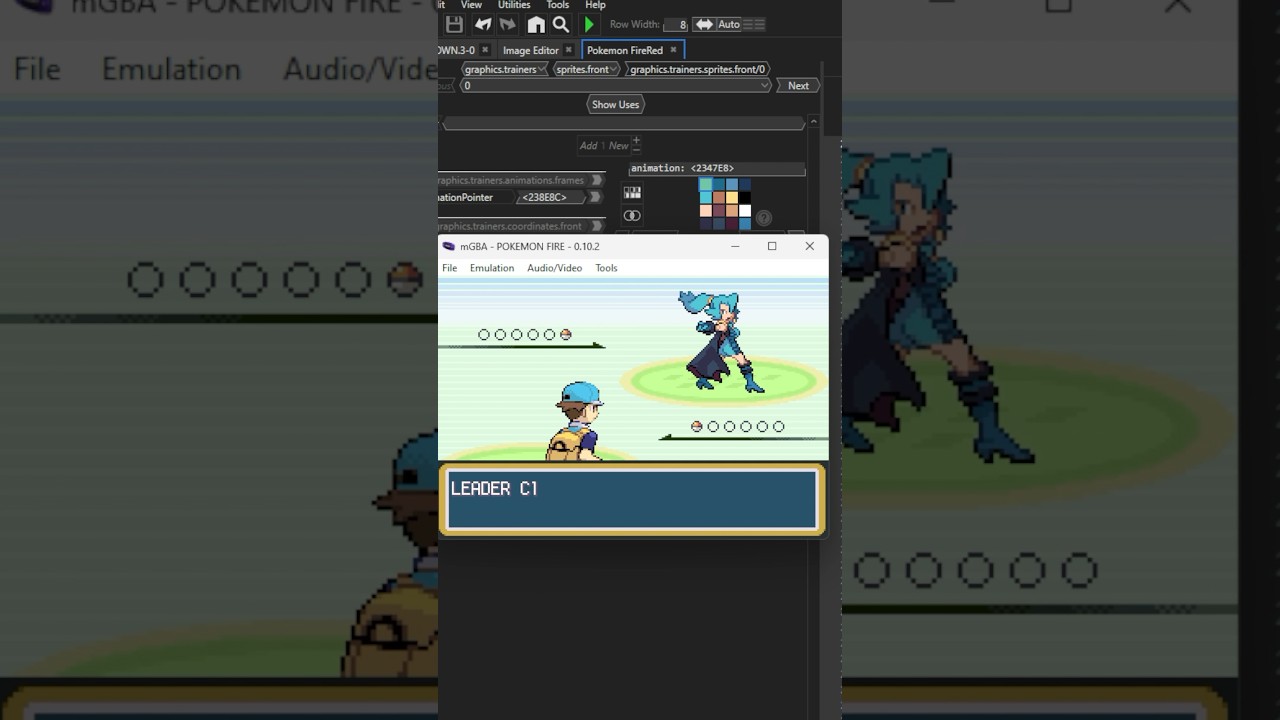Image resolution: width=1280 pixels, height=720 pixels.
Task: Open the Utilities menu
Action: click(x=514, y=5)
